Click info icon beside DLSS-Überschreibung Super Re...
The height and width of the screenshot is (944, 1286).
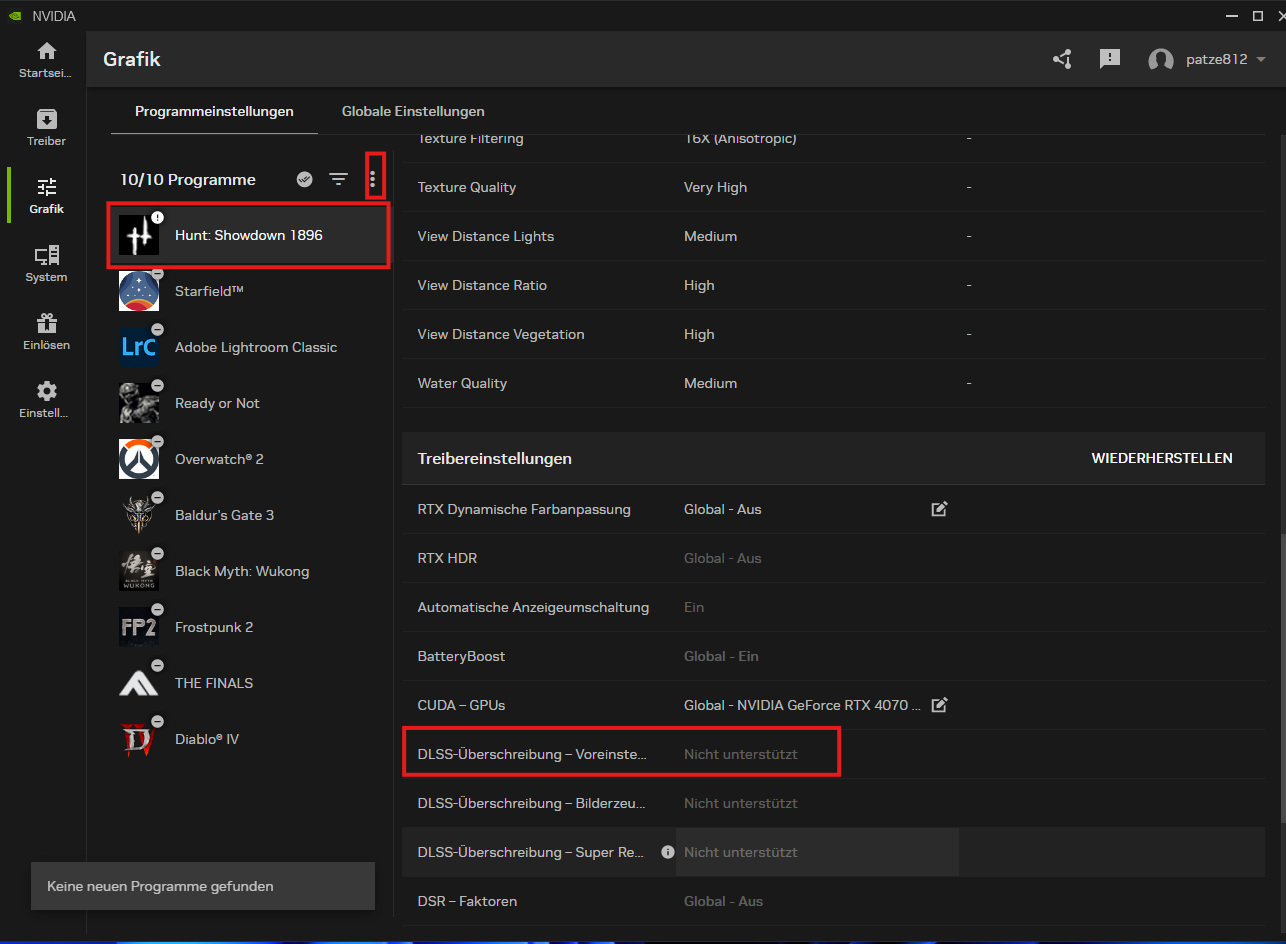coord(668,852)
